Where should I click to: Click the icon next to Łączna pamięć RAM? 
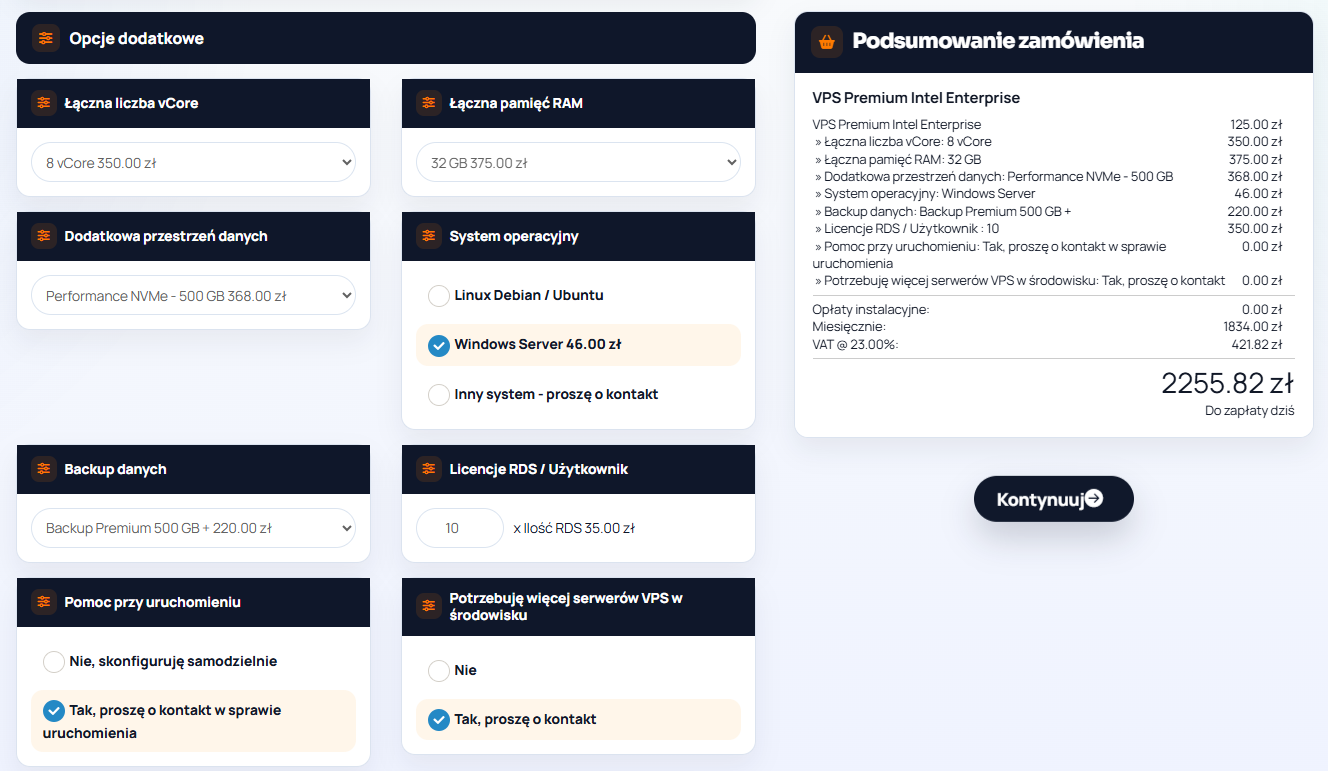click(429, 103)
